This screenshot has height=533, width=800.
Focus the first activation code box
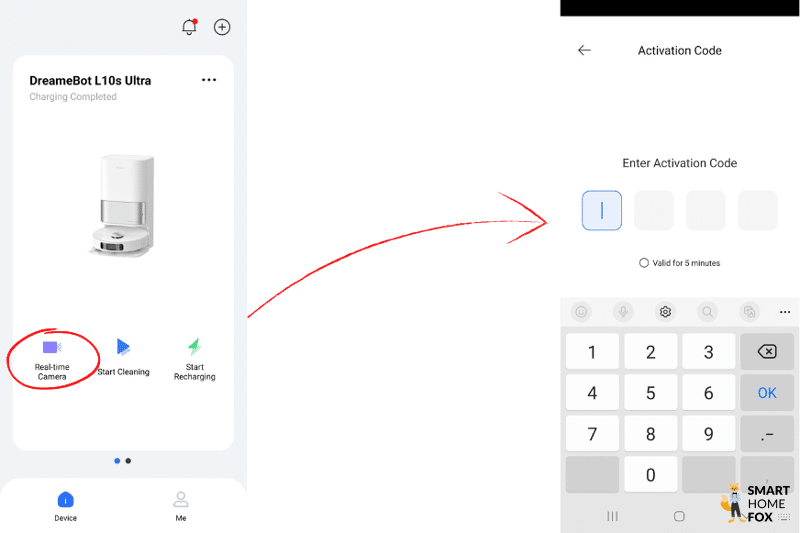point(602,211)
